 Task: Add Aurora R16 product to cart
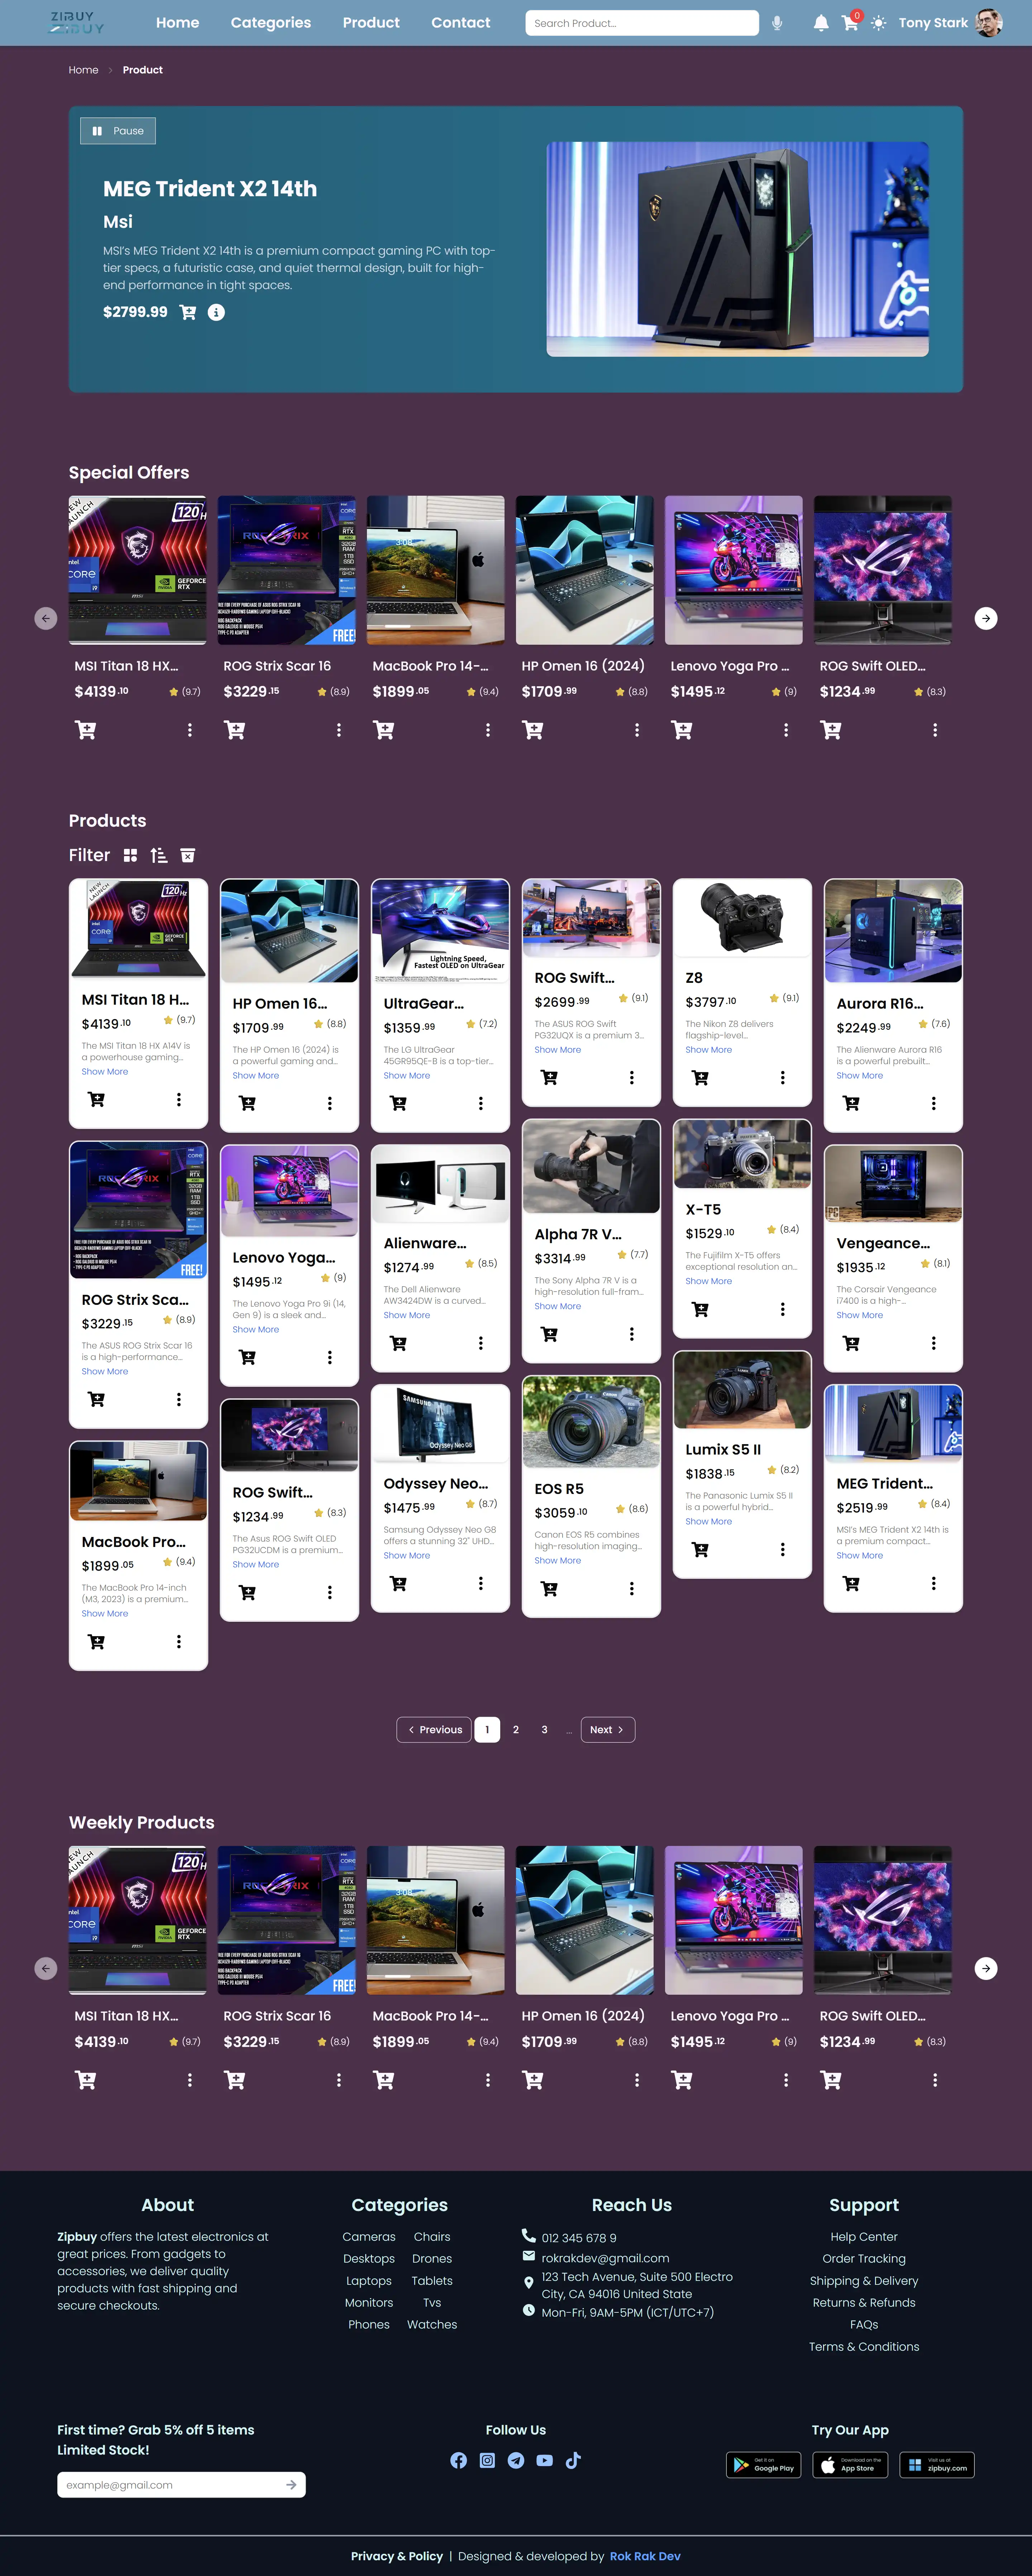[851, 1103]
